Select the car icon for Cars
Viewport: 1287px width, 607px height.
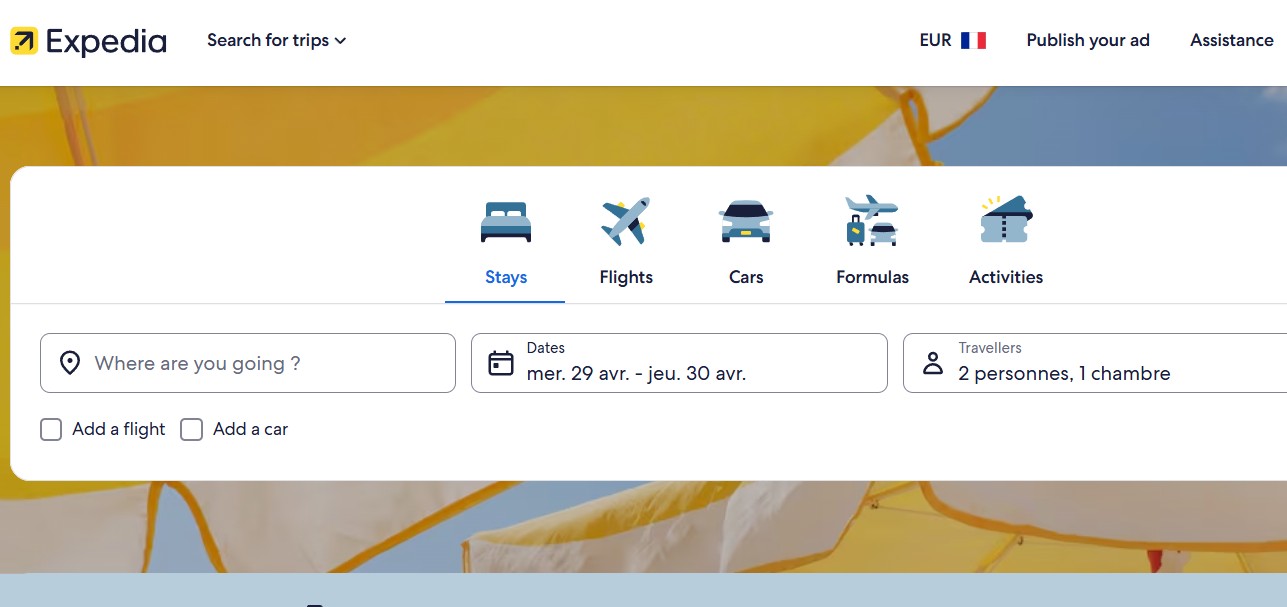(746, 221)
